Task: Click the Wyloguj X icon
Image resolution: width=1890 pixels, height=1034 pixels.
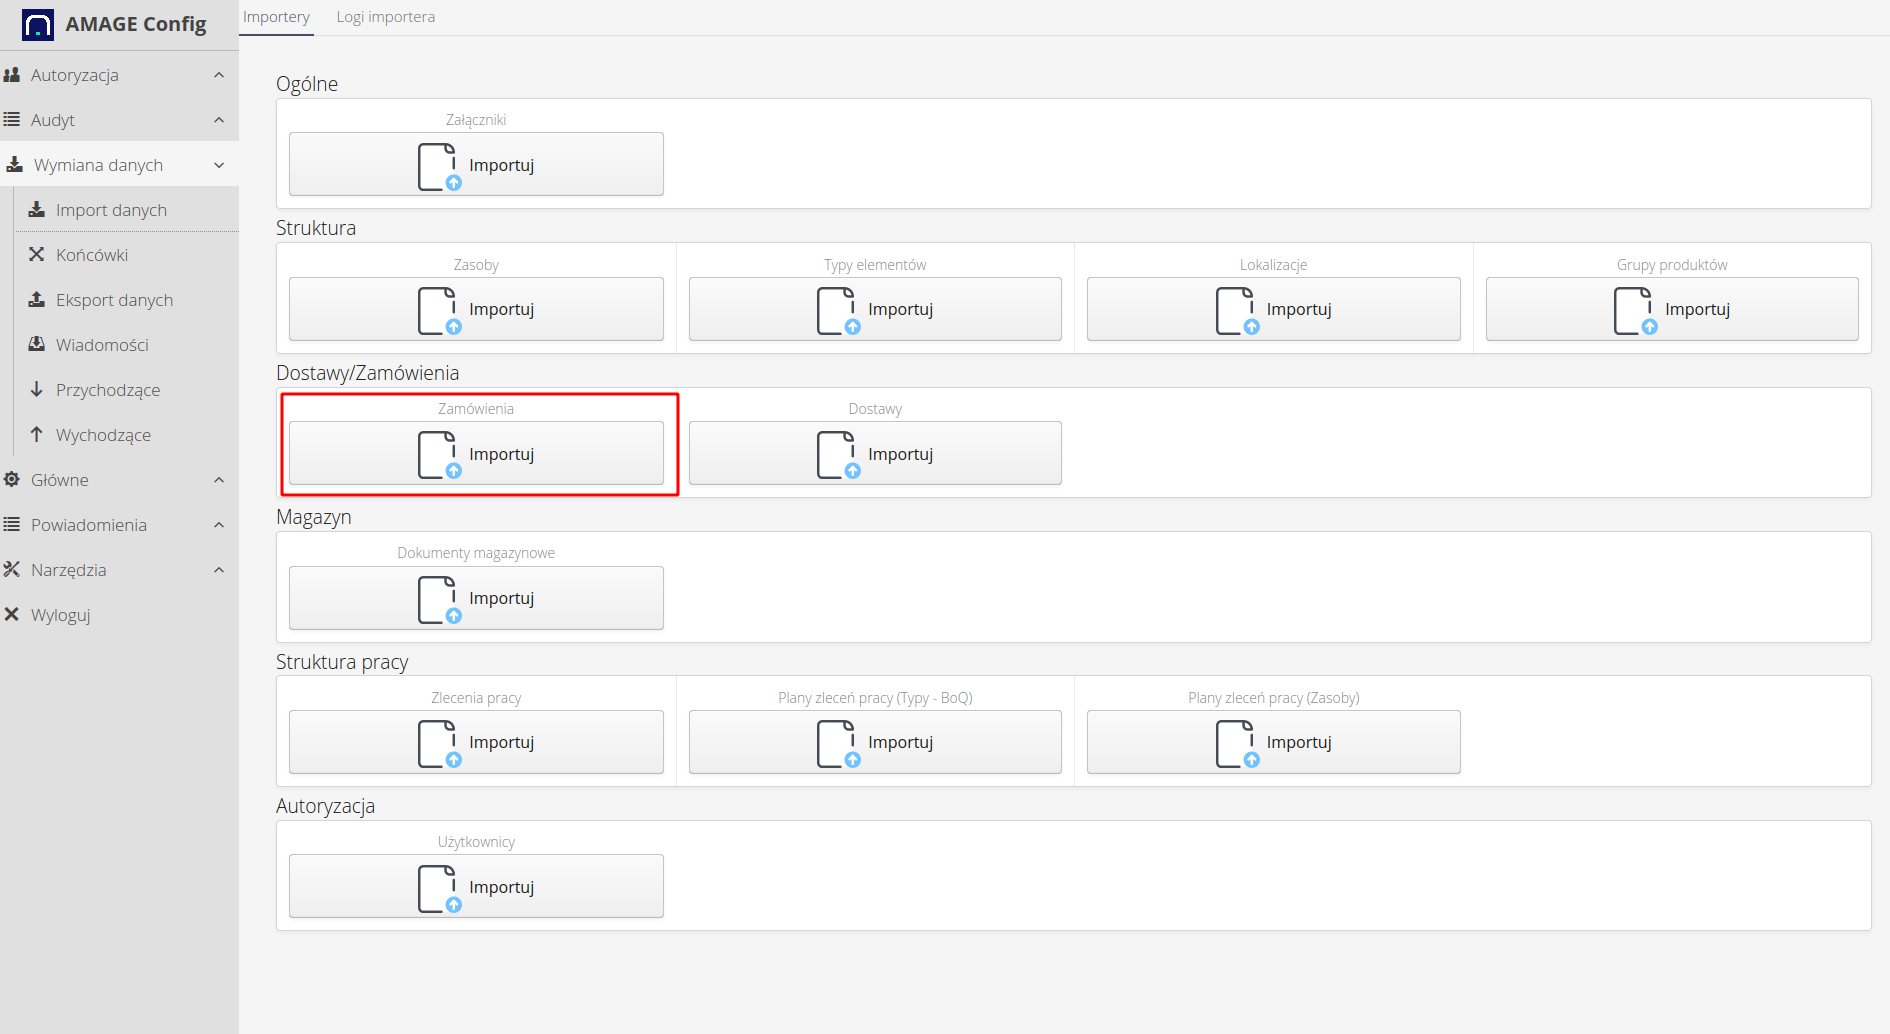Action: pyautogui.click(x=12, y=614)
